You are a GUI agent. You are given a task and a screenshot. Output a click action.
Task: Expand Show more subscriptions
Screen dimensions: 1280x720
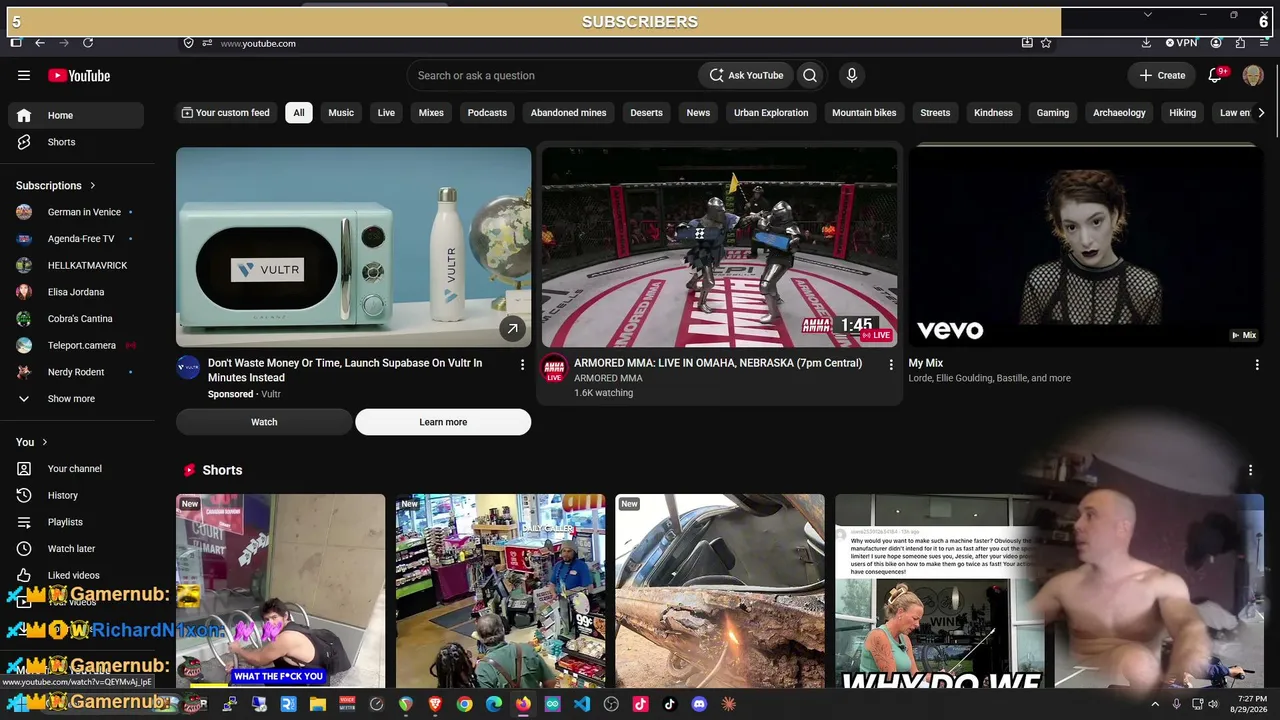point(76,399)
